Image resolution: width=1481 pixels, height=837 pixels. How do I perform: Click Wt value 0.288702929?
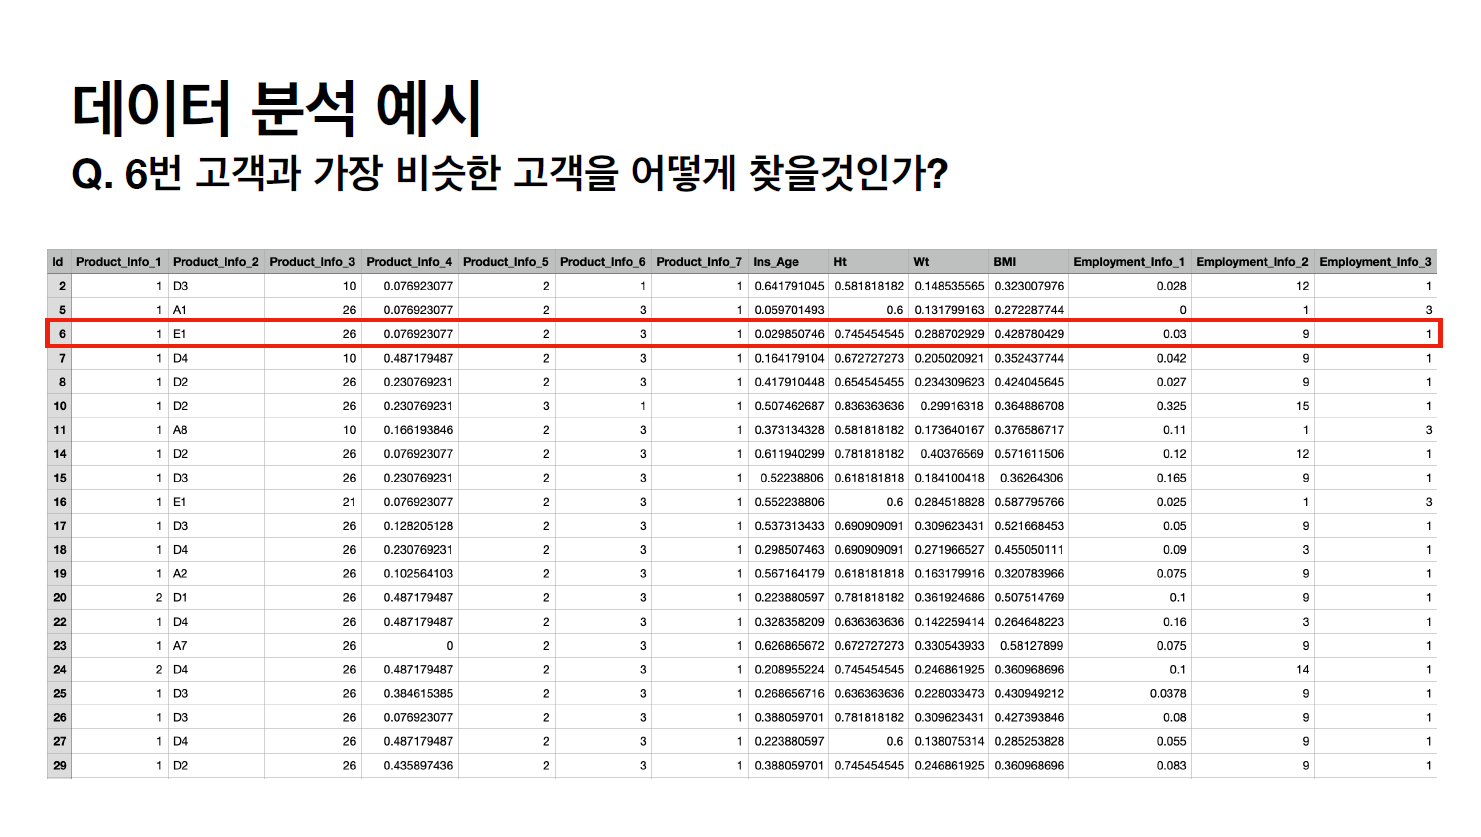[x=949, y=334]
